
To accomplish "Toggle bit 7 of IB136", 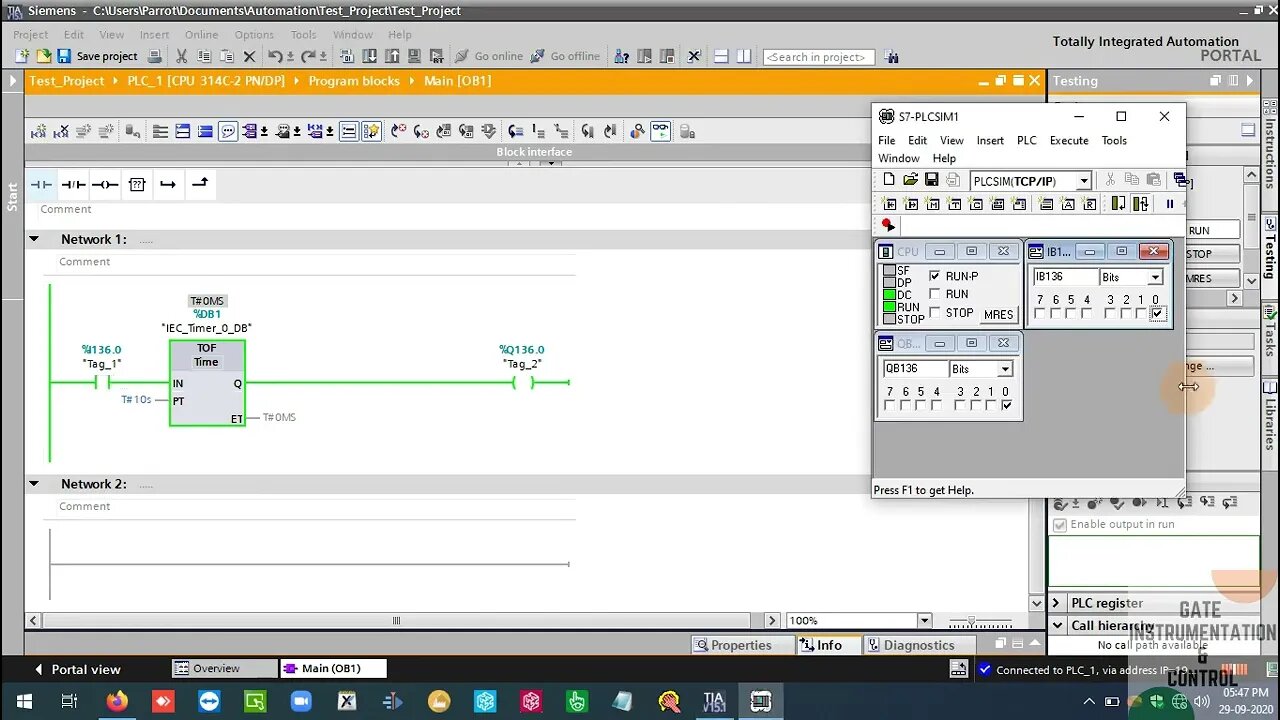I will pos(1039,313).
